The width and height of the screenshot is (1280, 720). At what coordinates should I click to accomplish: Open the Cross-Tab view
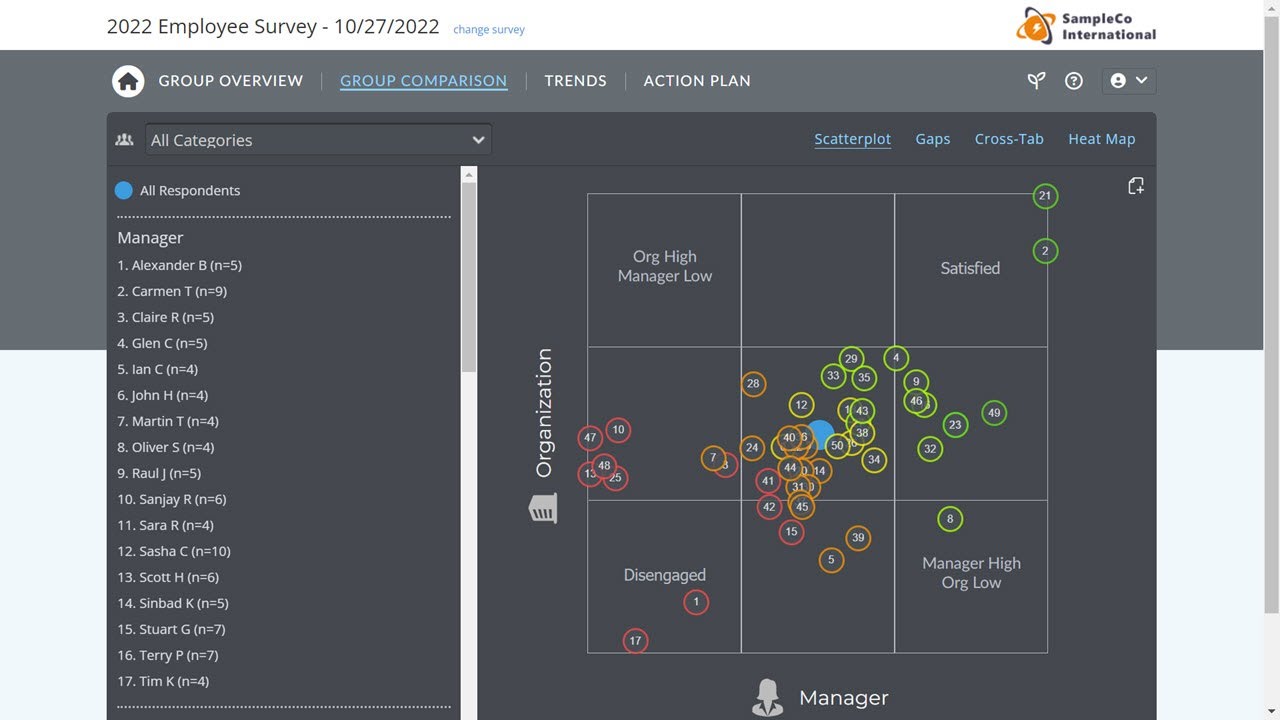coord(1009,139)
